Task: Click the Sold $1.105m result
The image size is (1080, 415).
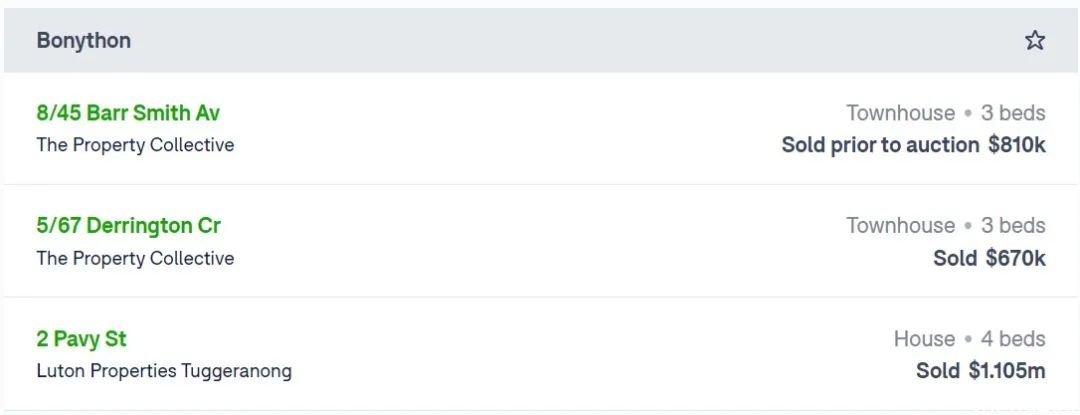Action: coord(981,372)
